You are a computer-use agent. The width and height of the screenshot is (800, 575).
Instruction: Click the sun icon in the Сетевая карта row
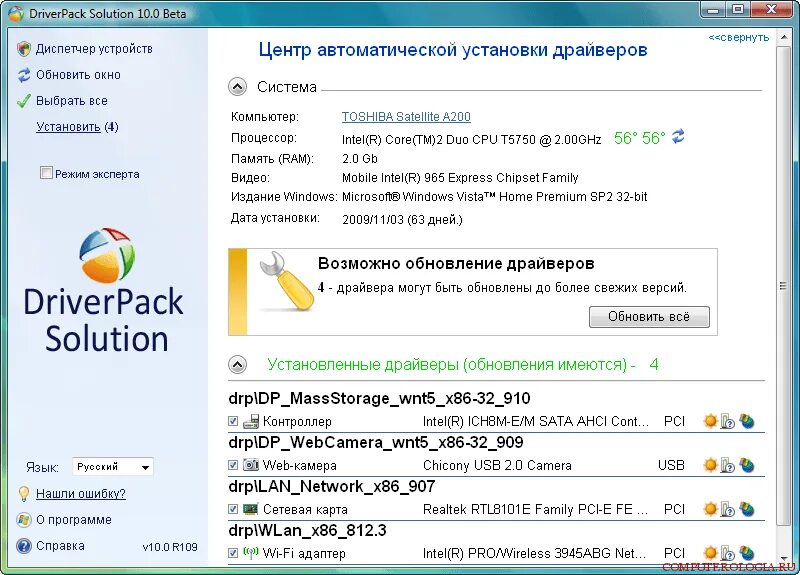(710, 509)
